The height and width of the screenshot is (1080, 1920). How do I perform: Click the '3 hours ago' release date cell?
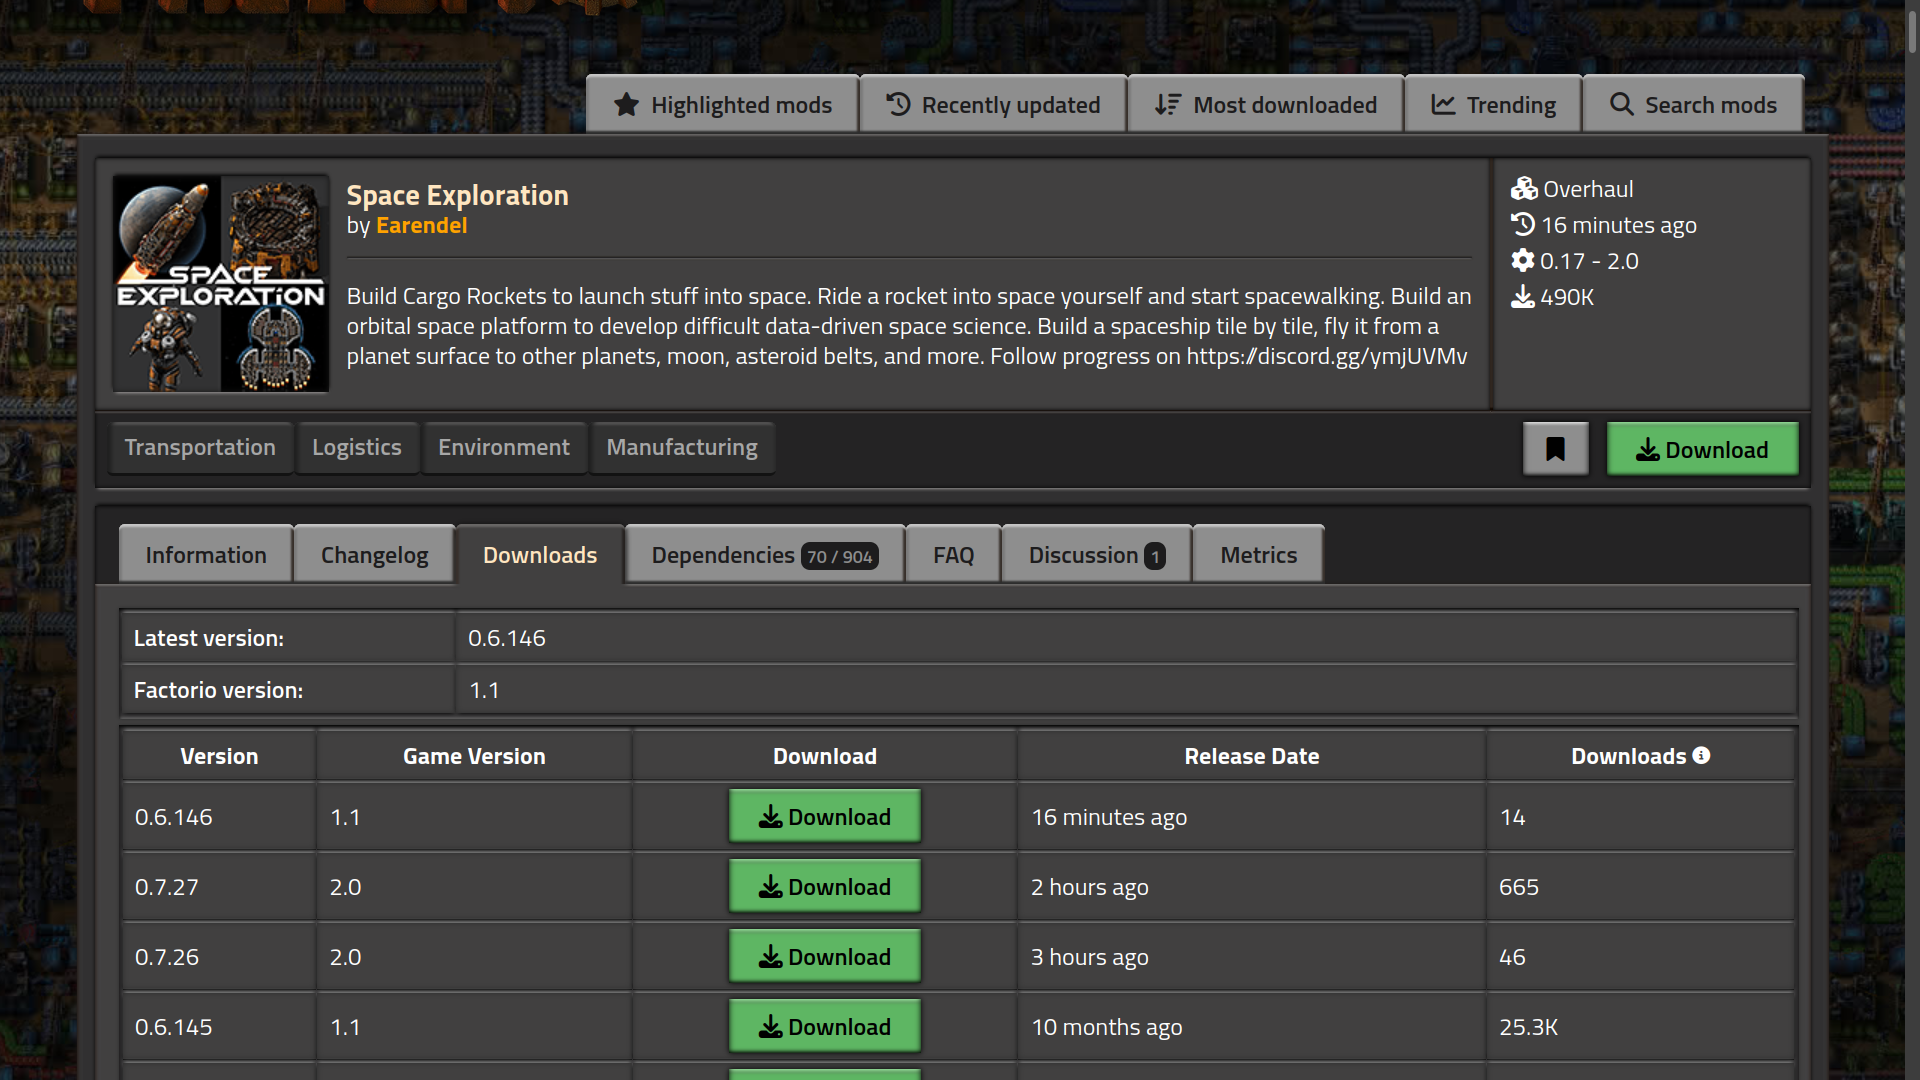[x=1252, y=957]
